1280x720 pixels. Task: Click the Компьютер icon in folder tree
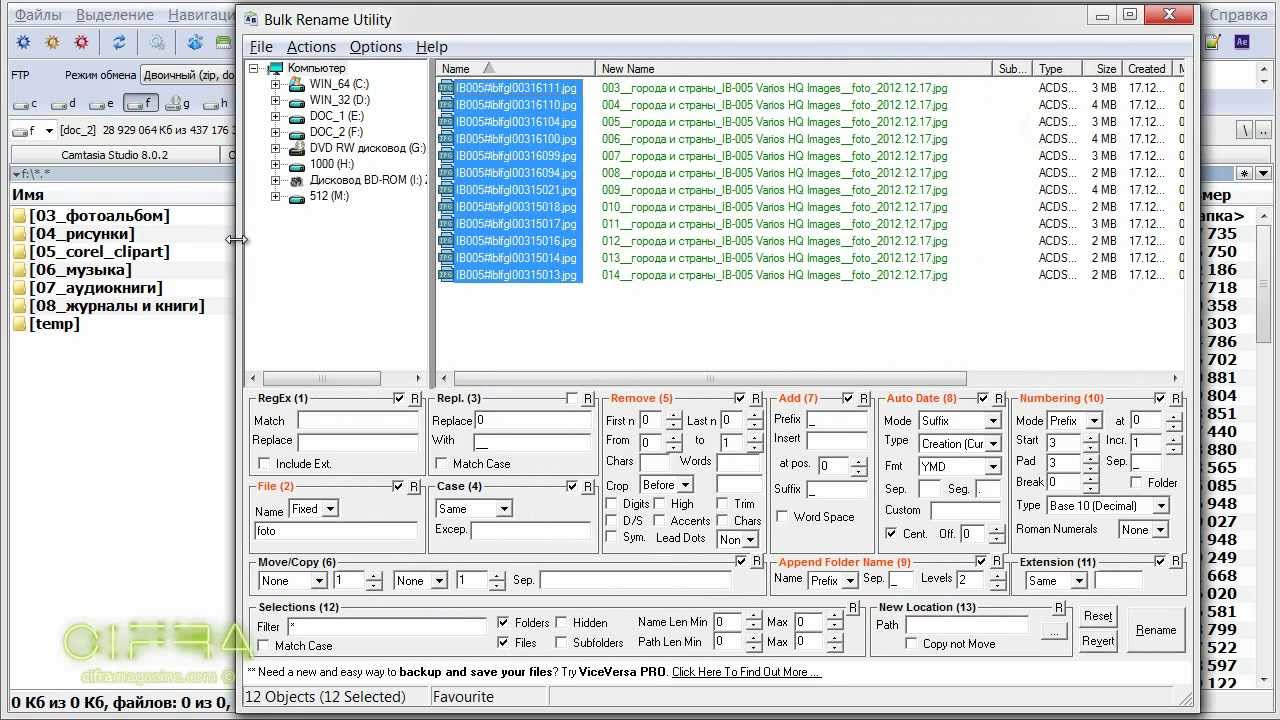(276, 68)
